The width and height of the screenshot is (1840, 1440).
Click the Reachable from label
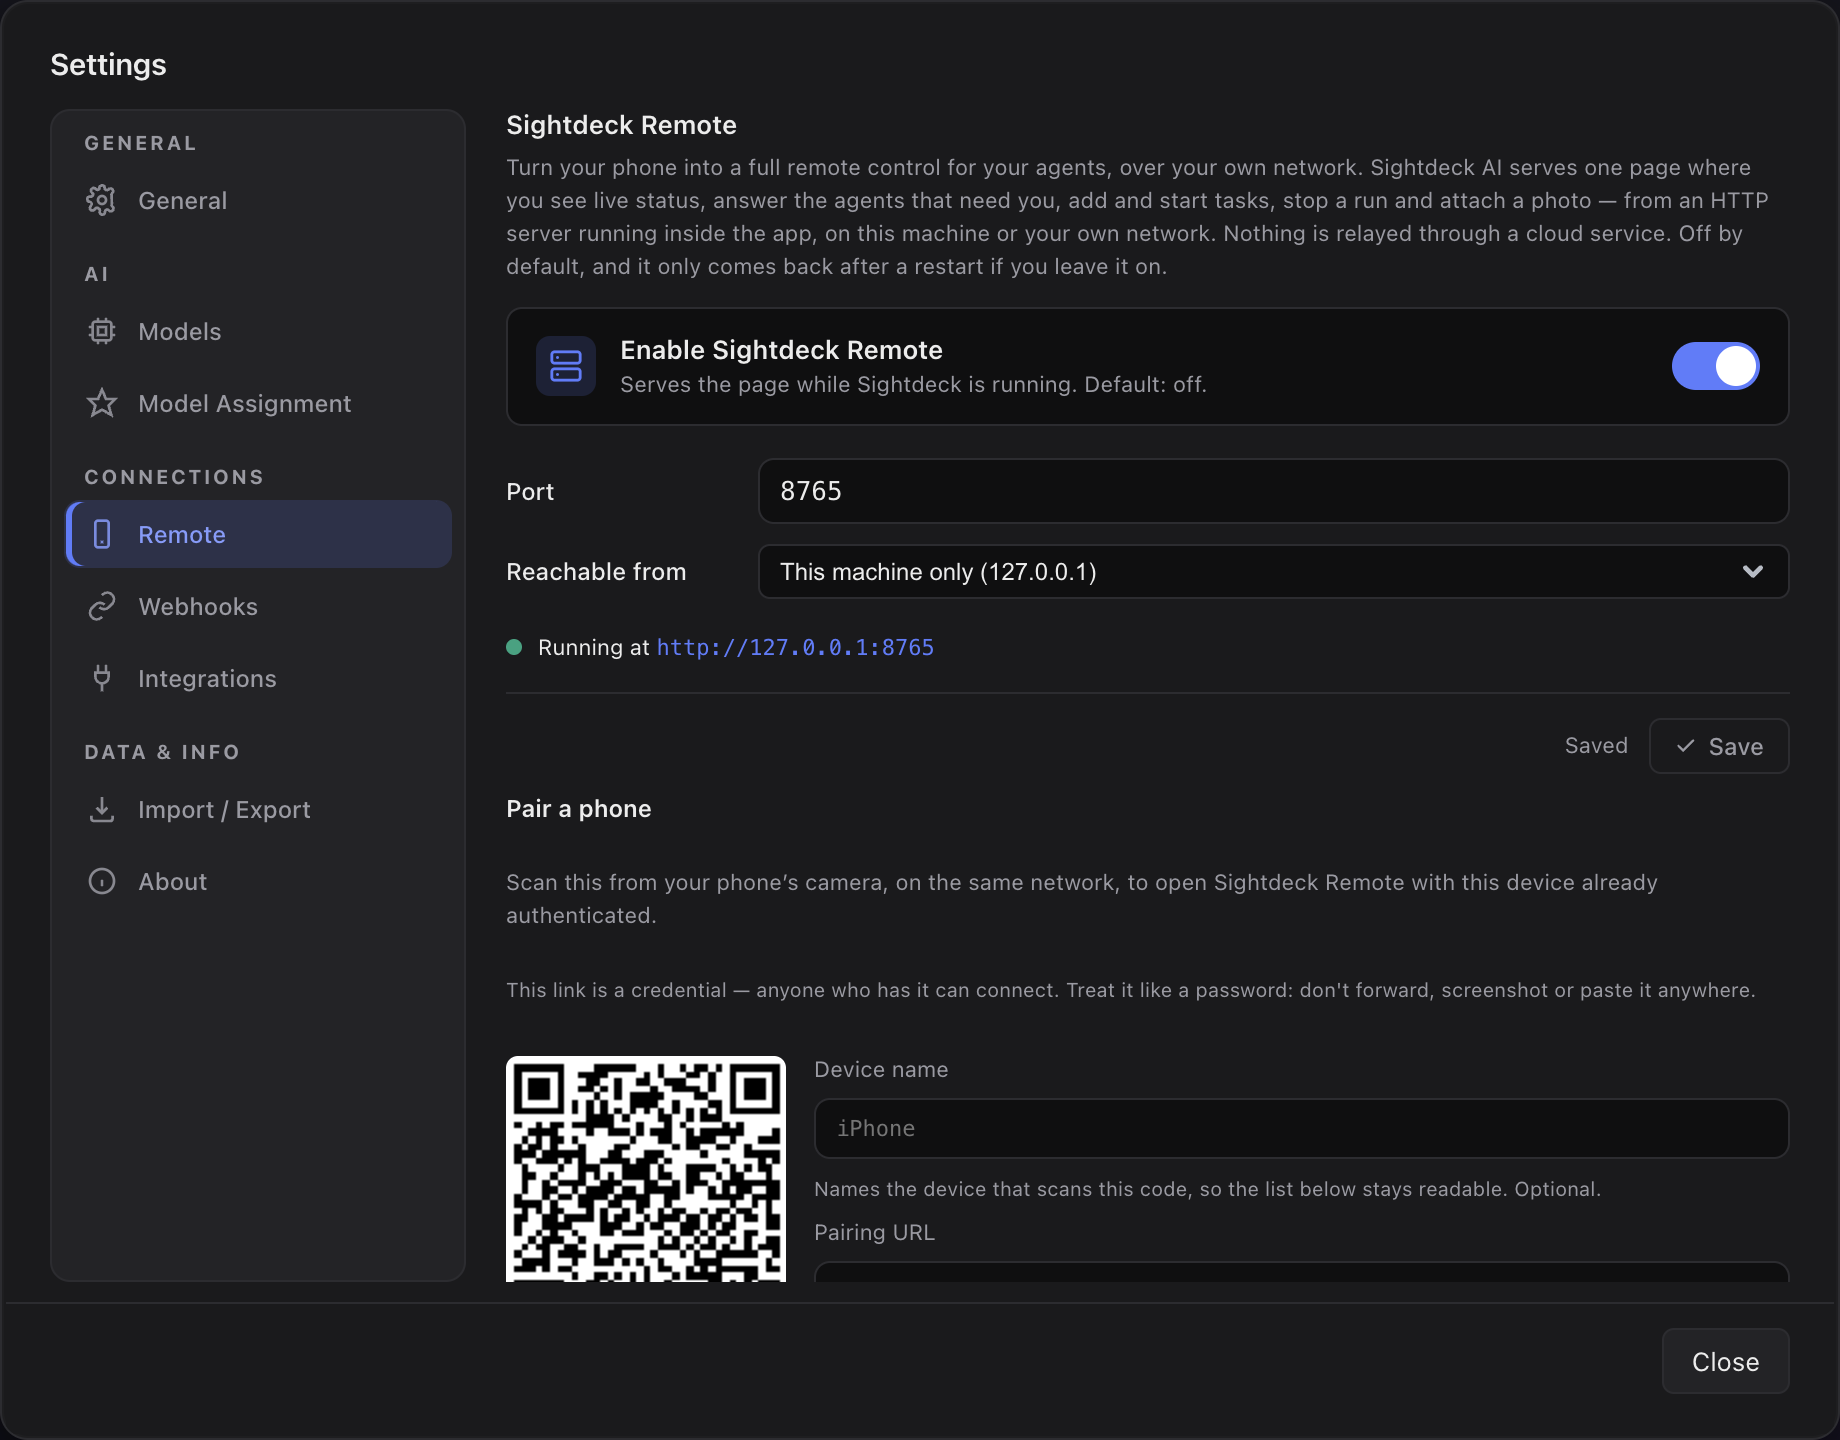596,572
